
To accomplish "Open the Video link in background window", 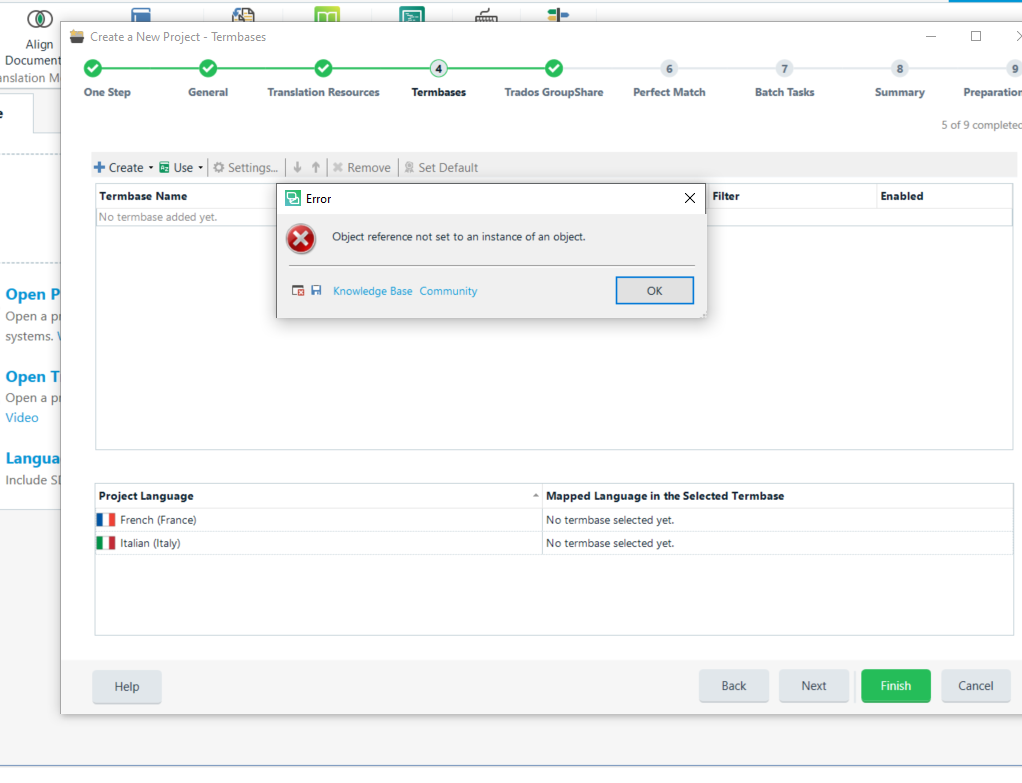I will (x=22, y=418).
